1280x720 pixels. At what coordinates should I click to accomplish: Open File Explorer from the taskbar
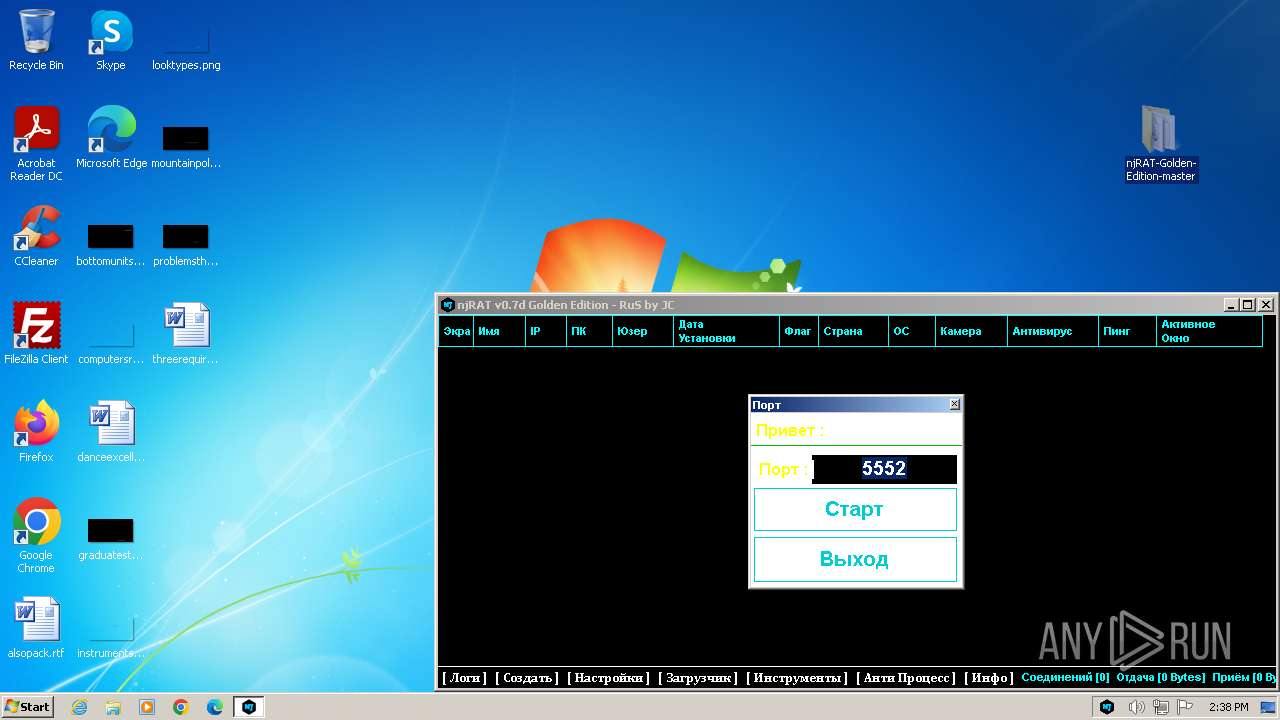pos(113,707)
